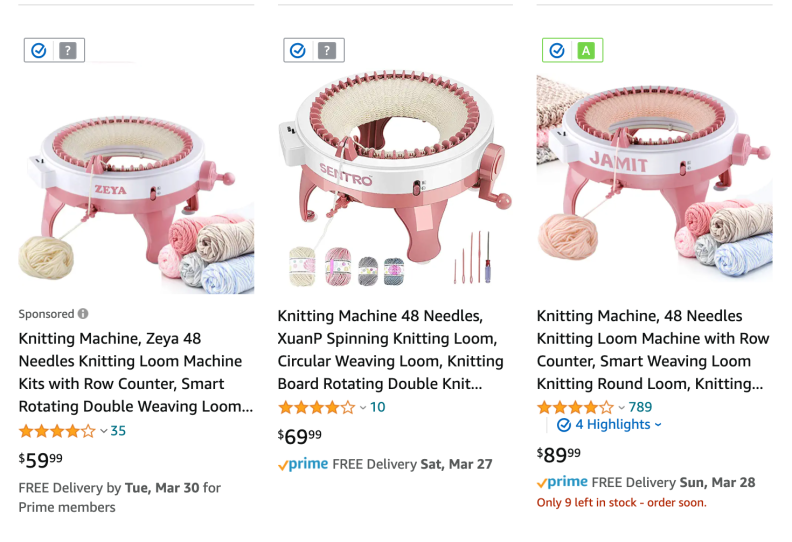The image size is (792, 542).
Task: Open the Zeya 48 Needles product title
Action: click(136, 372)
